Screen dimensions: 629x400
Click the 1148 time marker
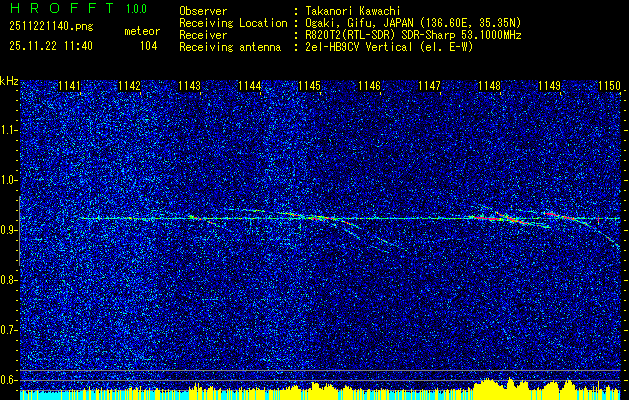(489, 86)
